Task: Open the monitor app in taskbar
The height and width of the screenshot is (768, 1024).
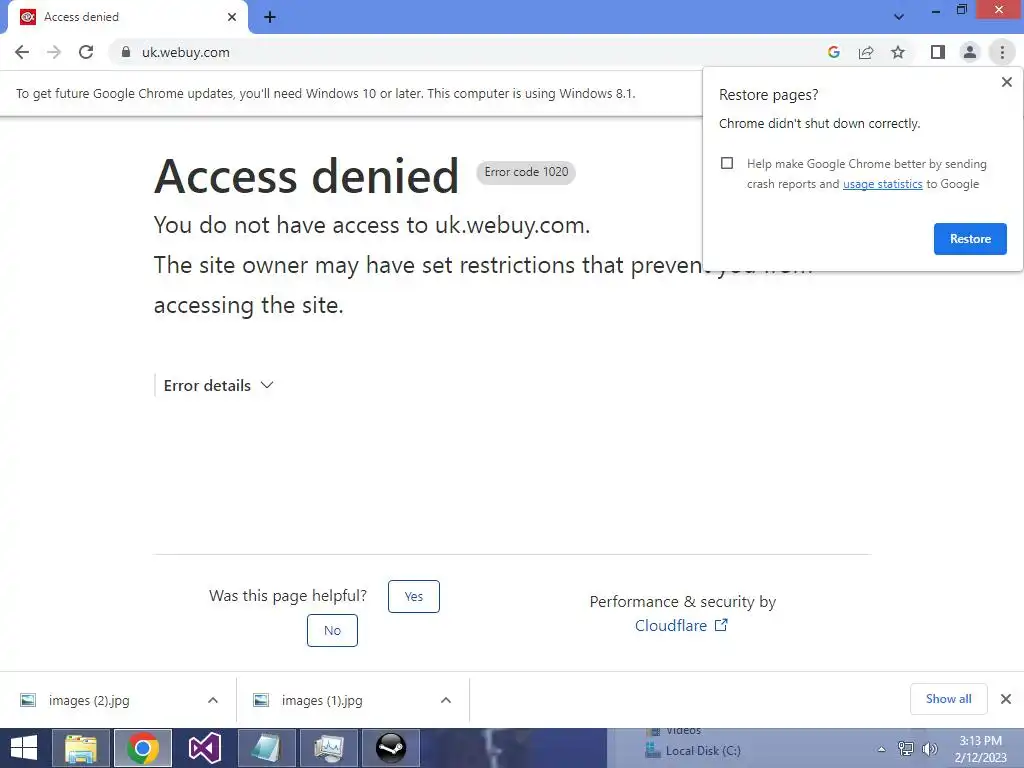Action: [x=328, y=748]
